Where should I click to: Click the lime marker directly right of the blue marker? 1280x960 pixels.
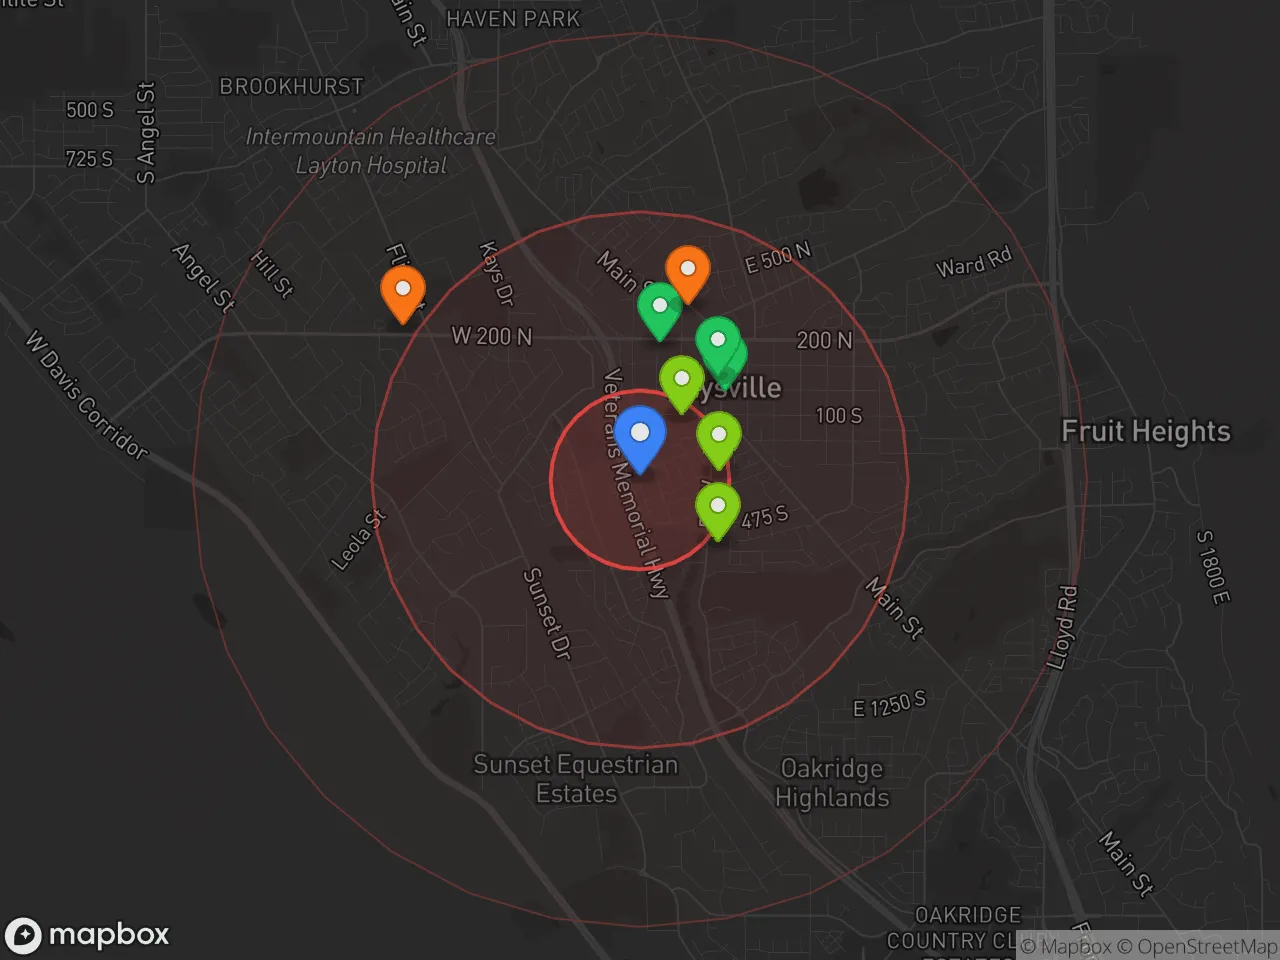coord(718,438)
